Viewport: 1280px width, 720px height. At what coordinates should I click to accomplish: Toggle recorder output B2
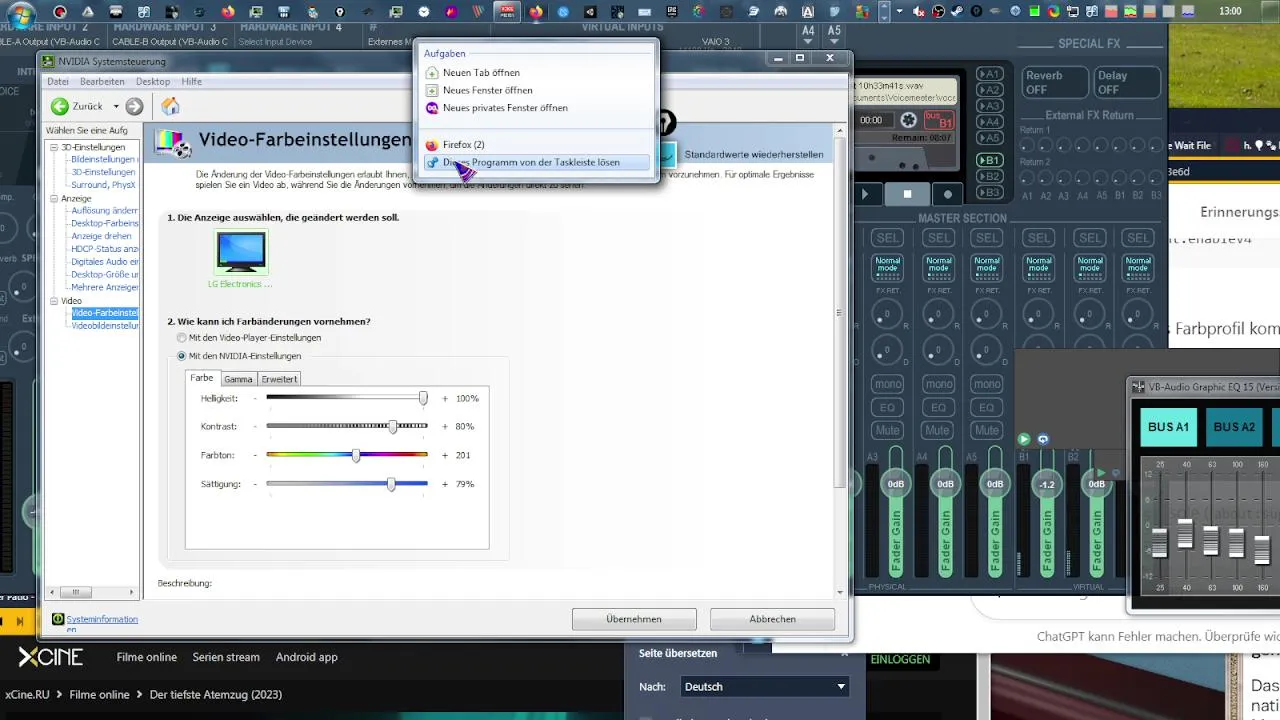(x=989, y=176)
